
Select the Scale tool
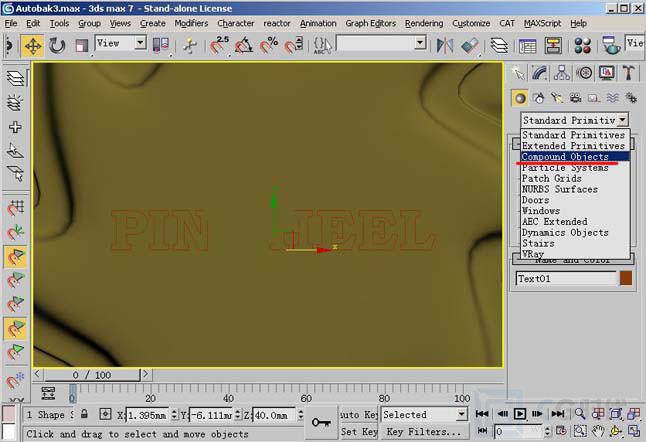click(x=81, y=45)
